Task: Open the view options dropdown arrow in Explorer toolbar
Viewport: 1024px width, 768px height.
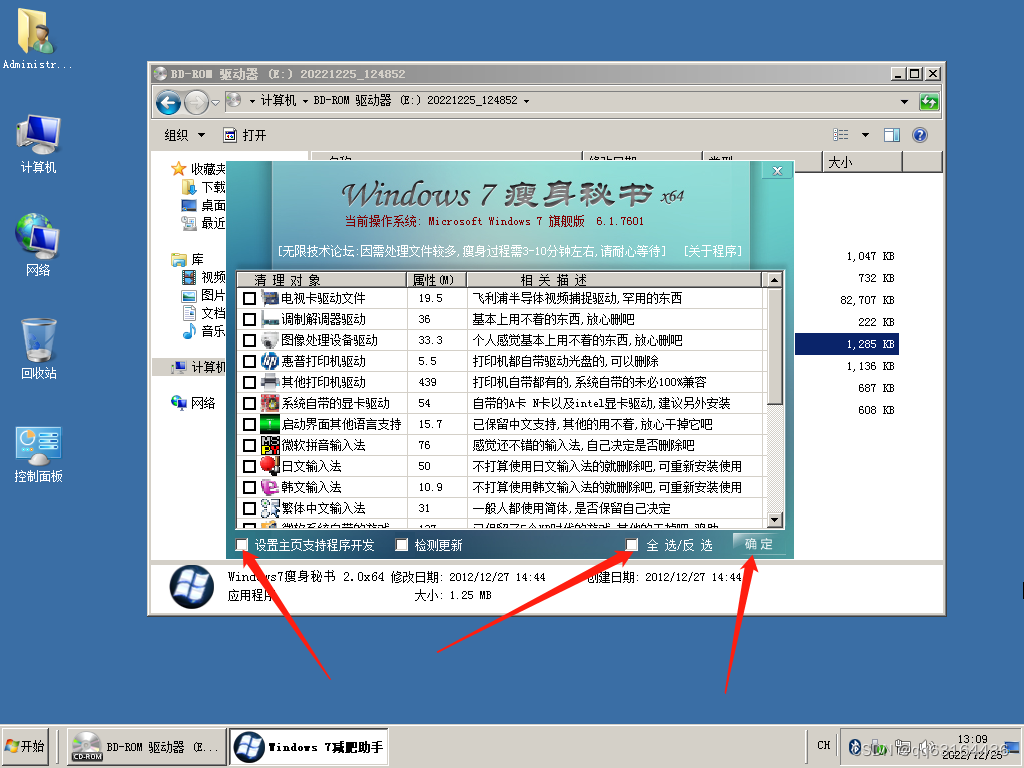Action: coord(865,135)
